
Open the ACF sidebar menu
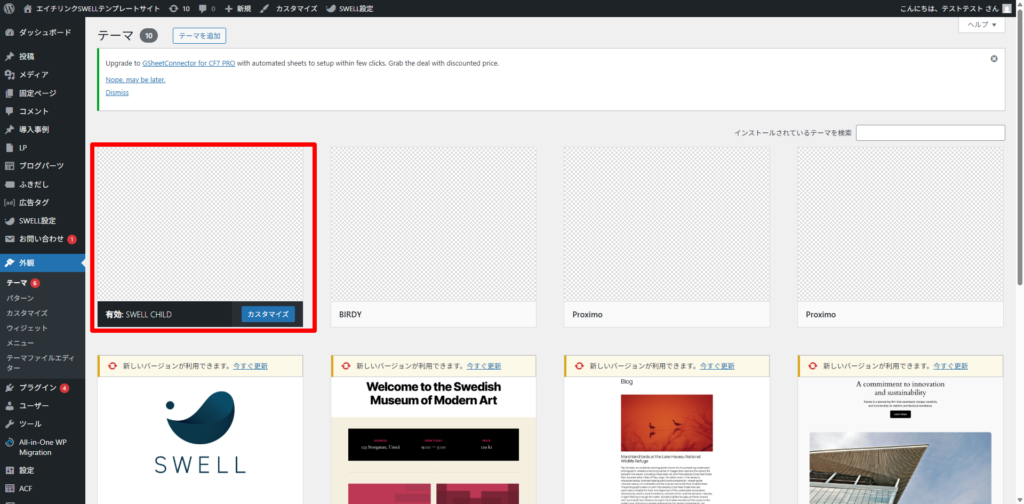[26, 488]
